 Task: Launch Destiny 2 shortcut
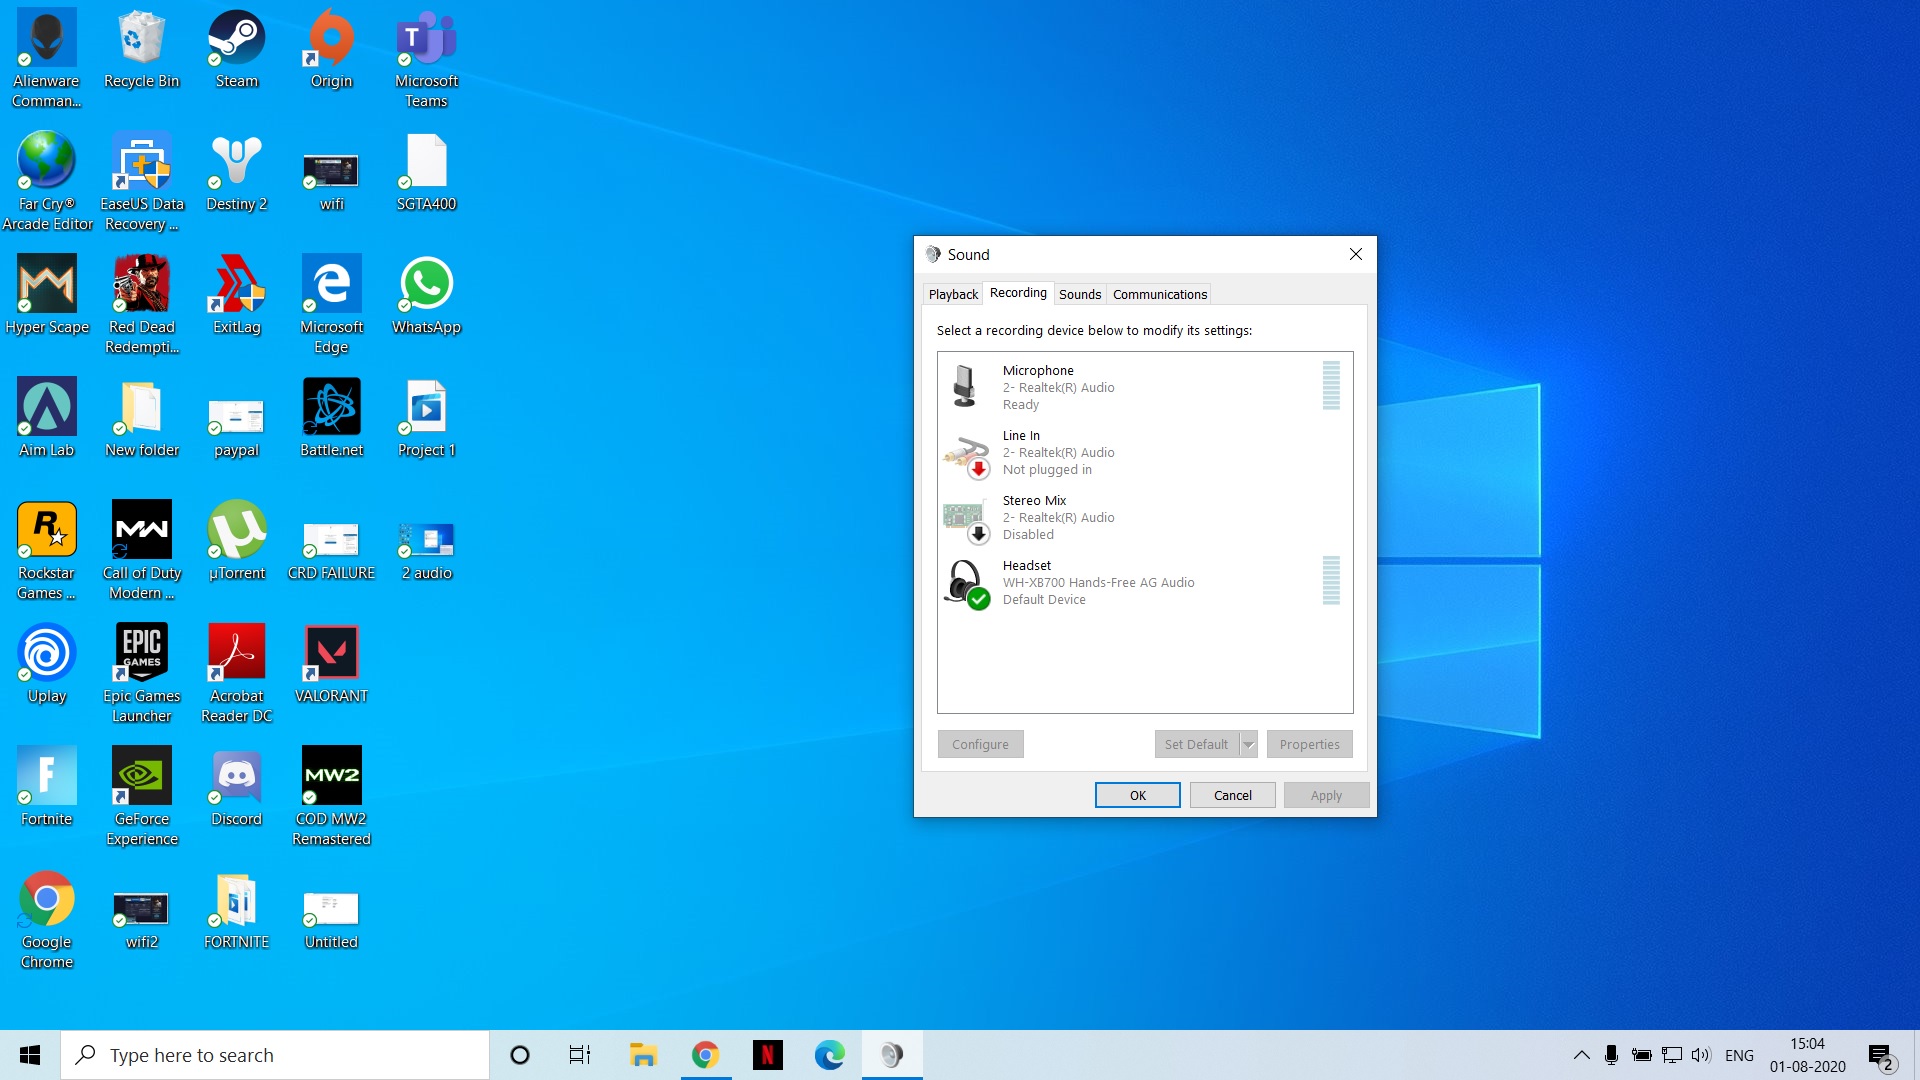pos(236,173)
